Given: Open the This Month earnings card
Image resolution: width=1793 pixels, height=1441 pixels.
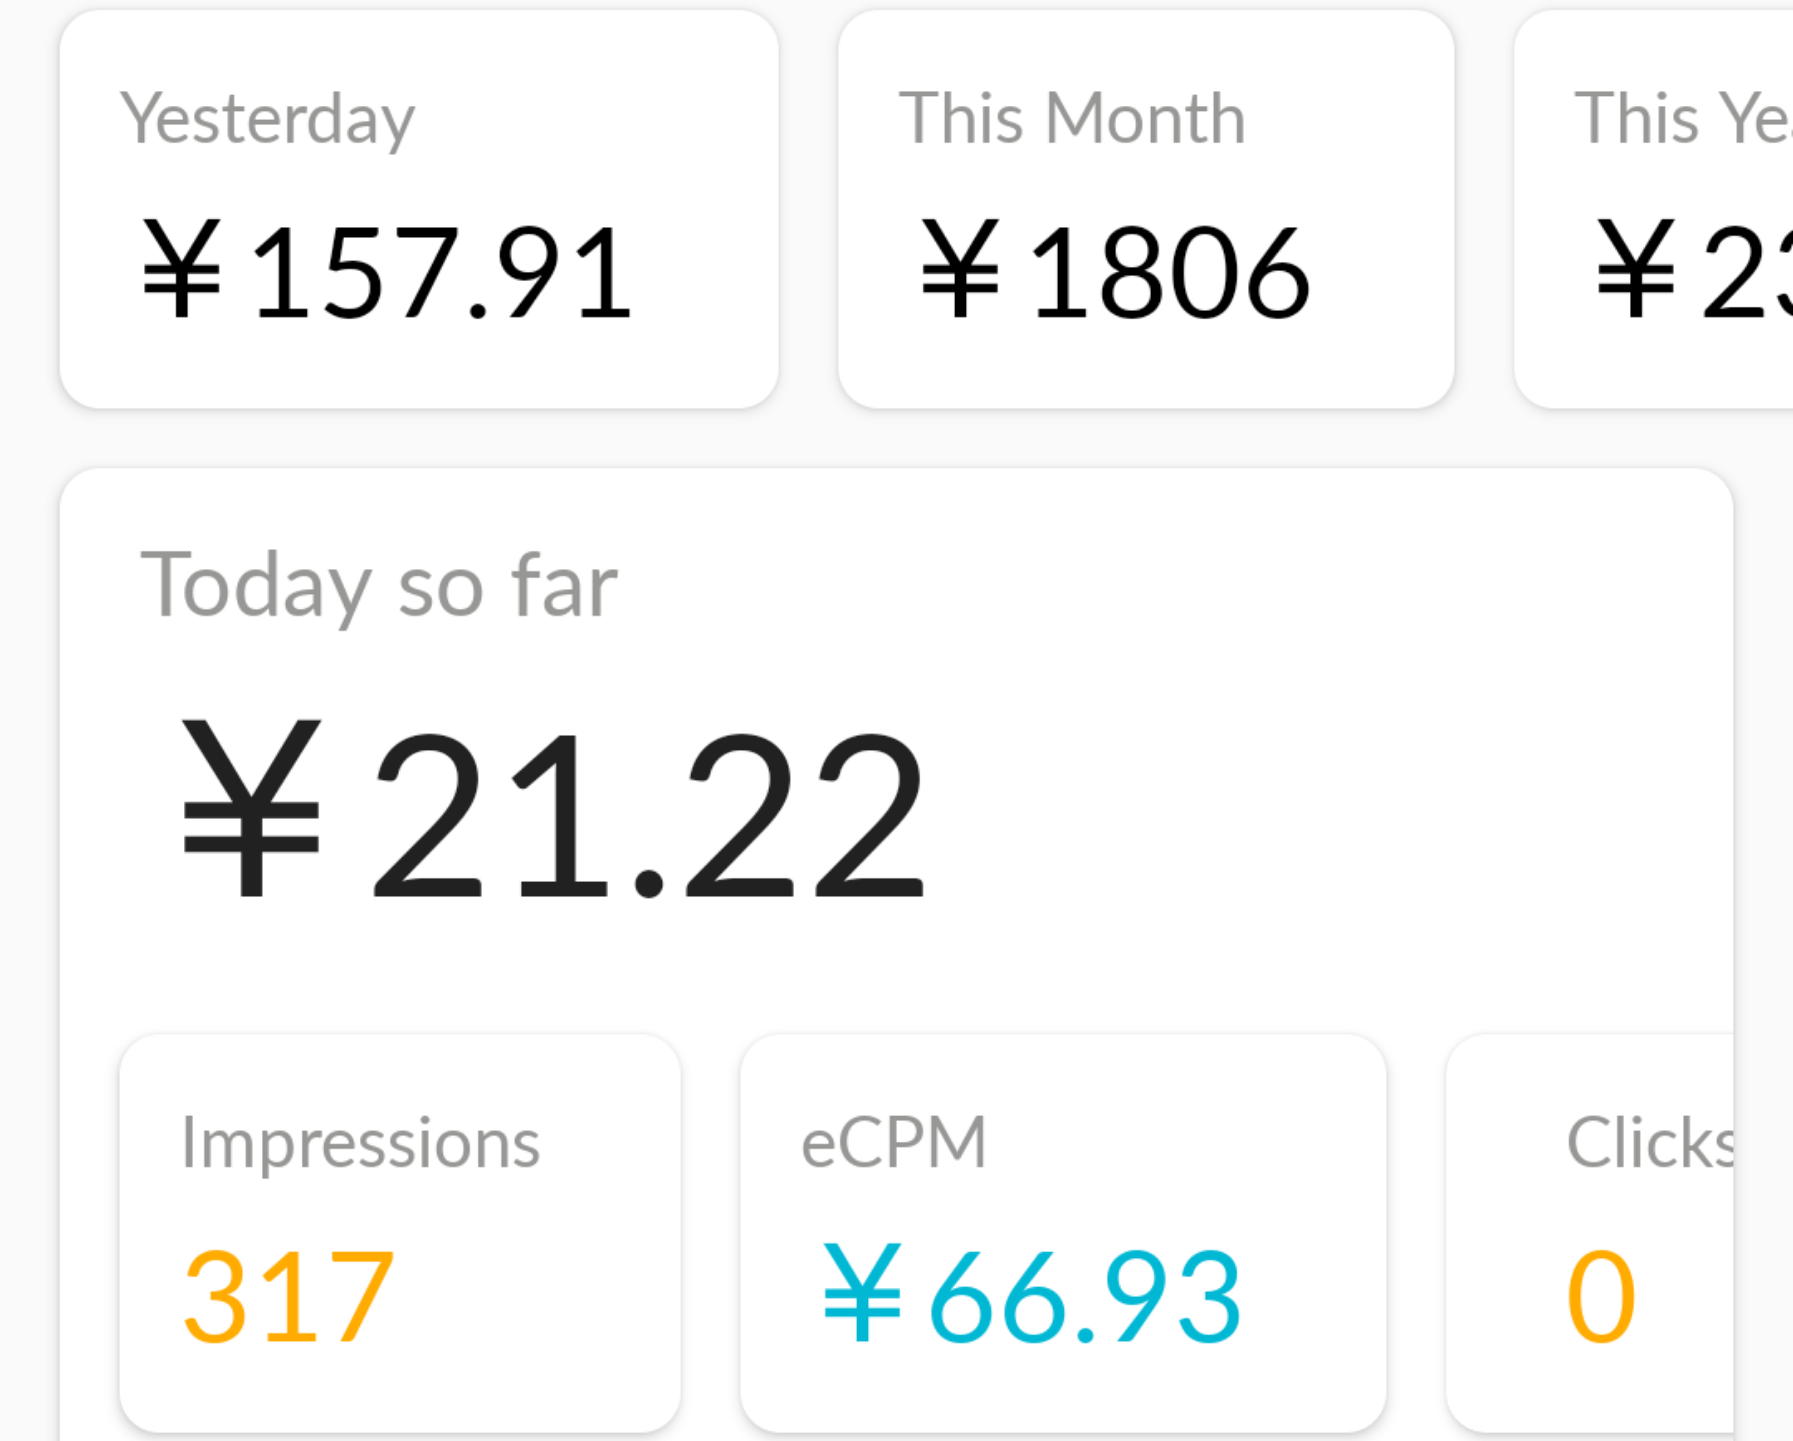Looking at the screenshot, I should pos(1146,209).
